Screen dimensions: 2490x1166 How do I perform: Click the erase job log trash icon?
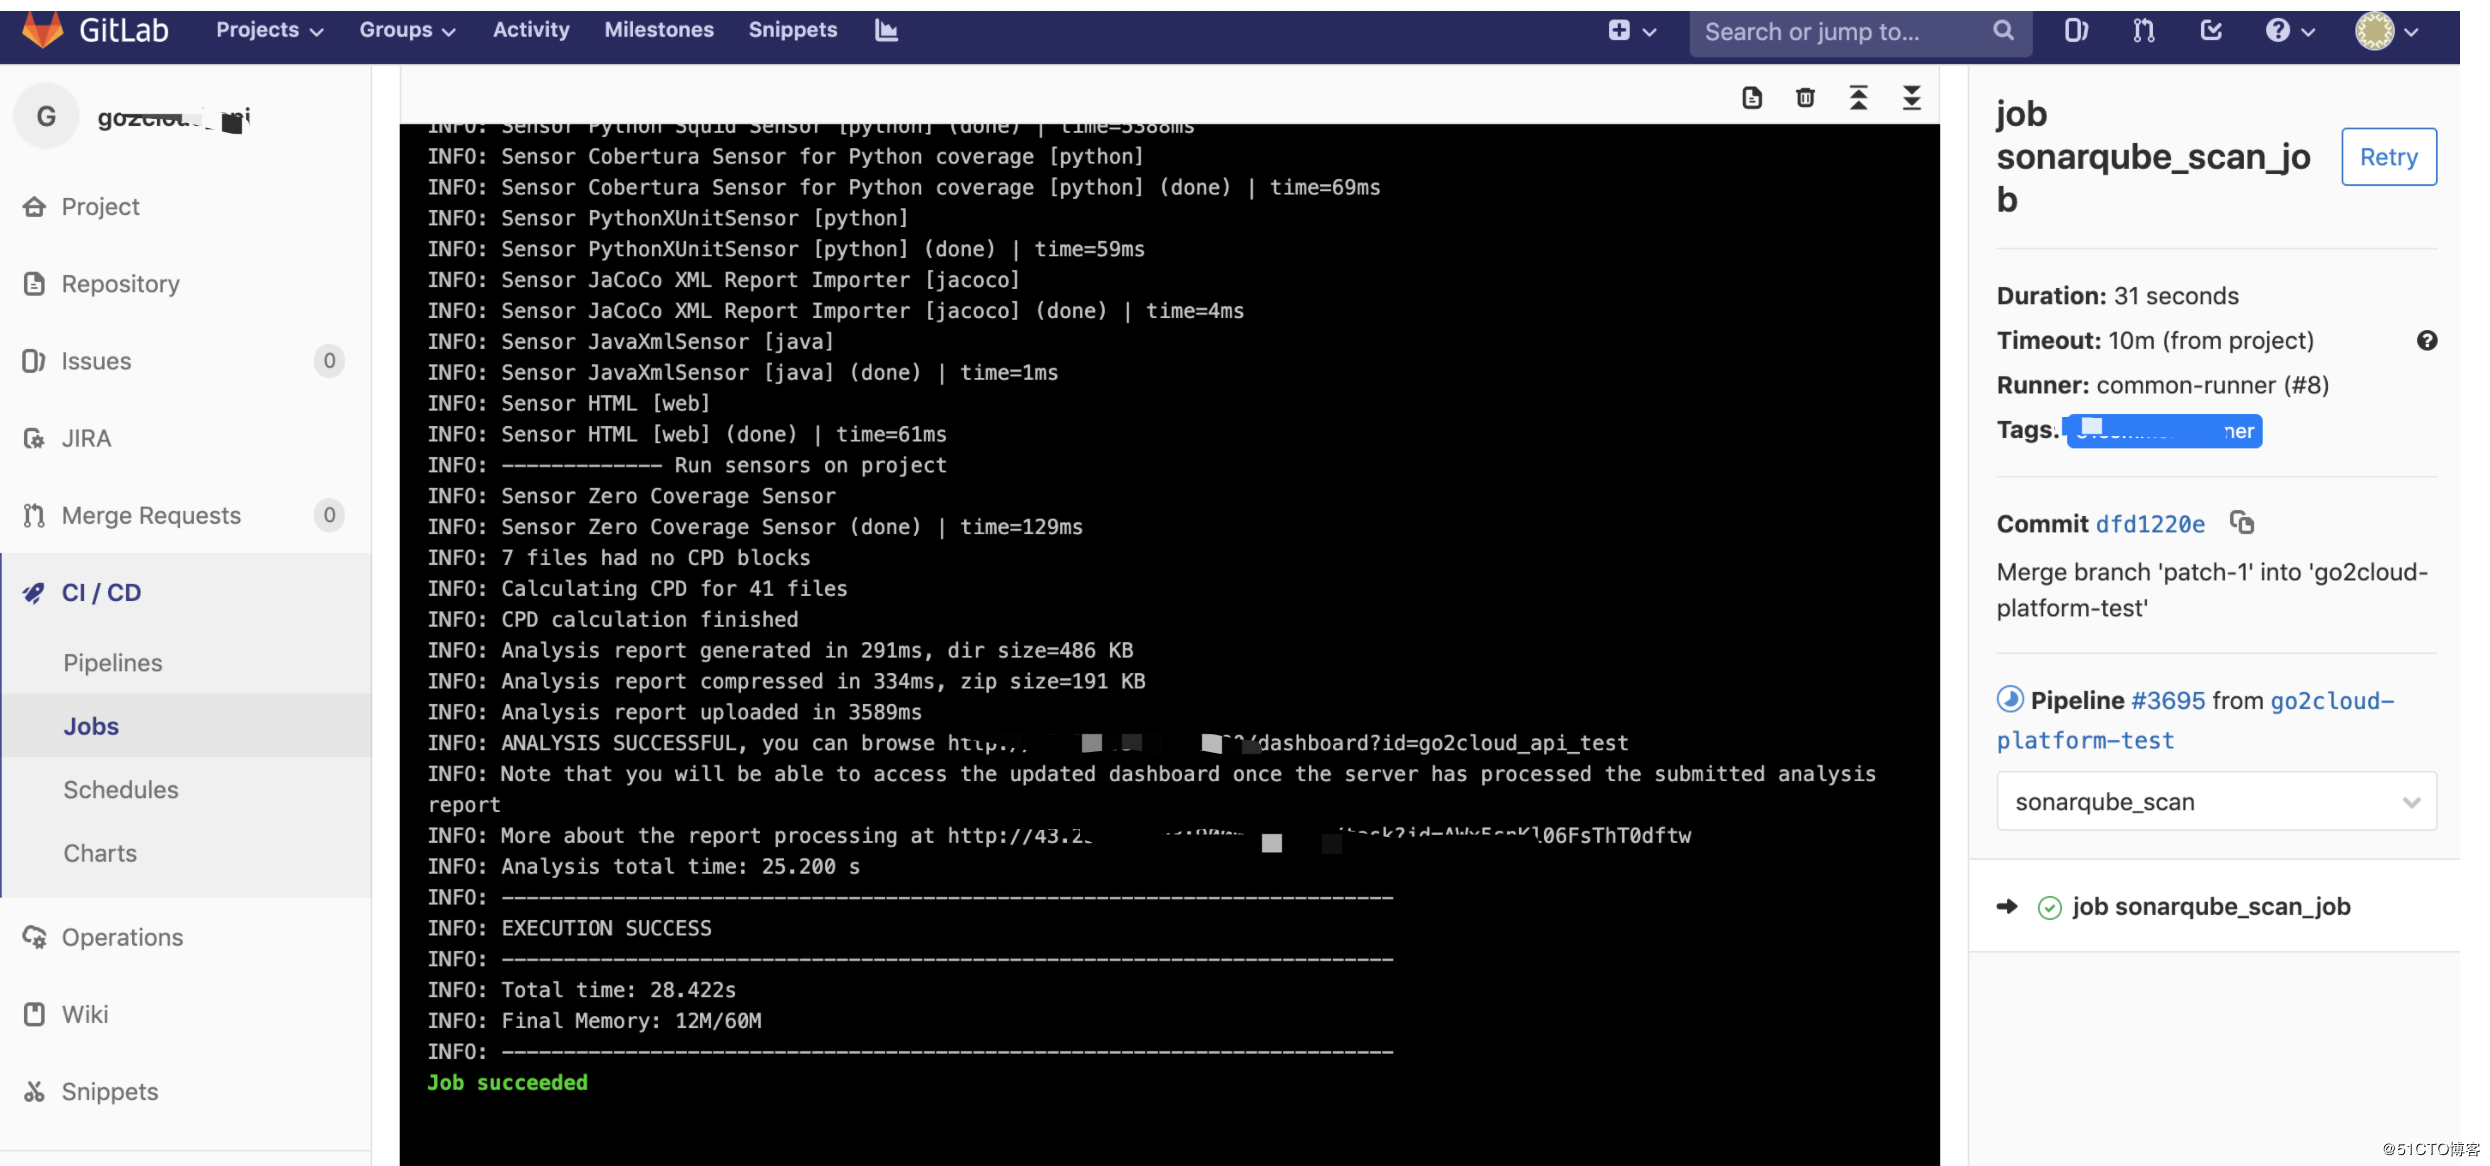(1805, 98)
